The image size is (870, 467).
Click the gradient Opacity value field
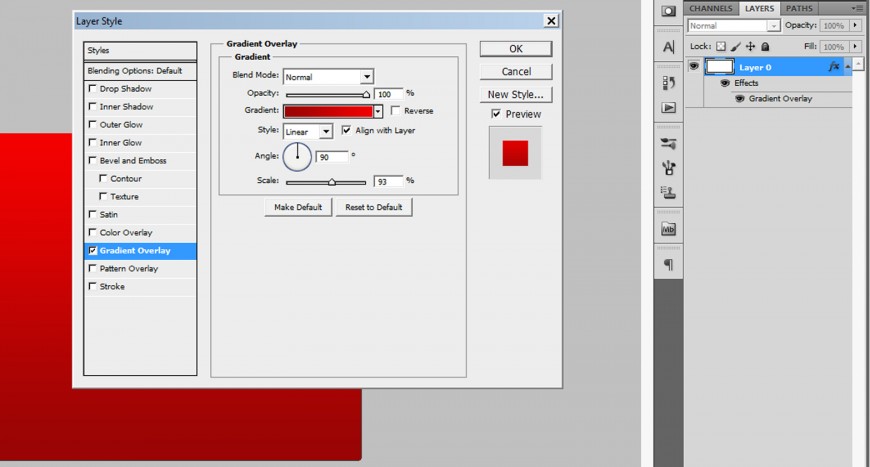[388, 94]
